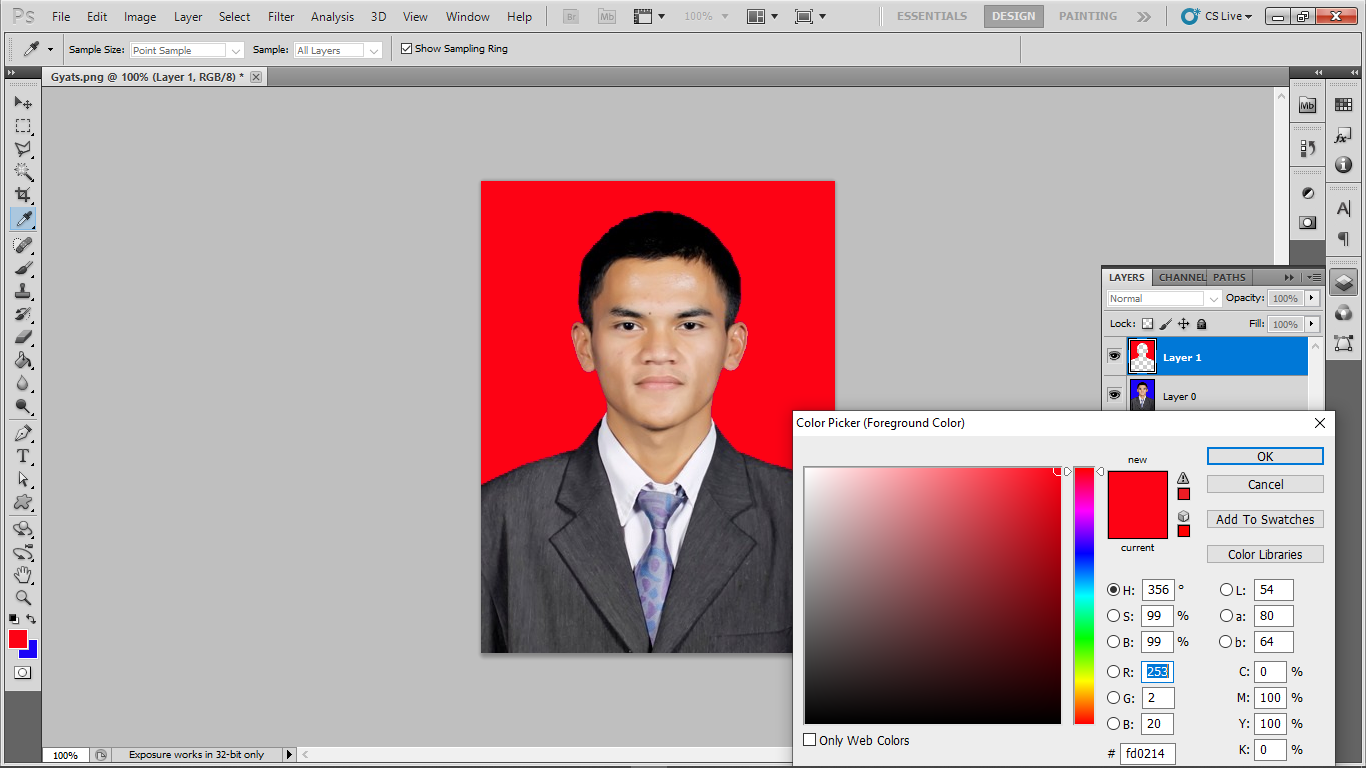Image resolution: width=1366 pixels, height=768 pixels.
Task: Hide Layer 1 with eye icon
Action: (1114, 356)
